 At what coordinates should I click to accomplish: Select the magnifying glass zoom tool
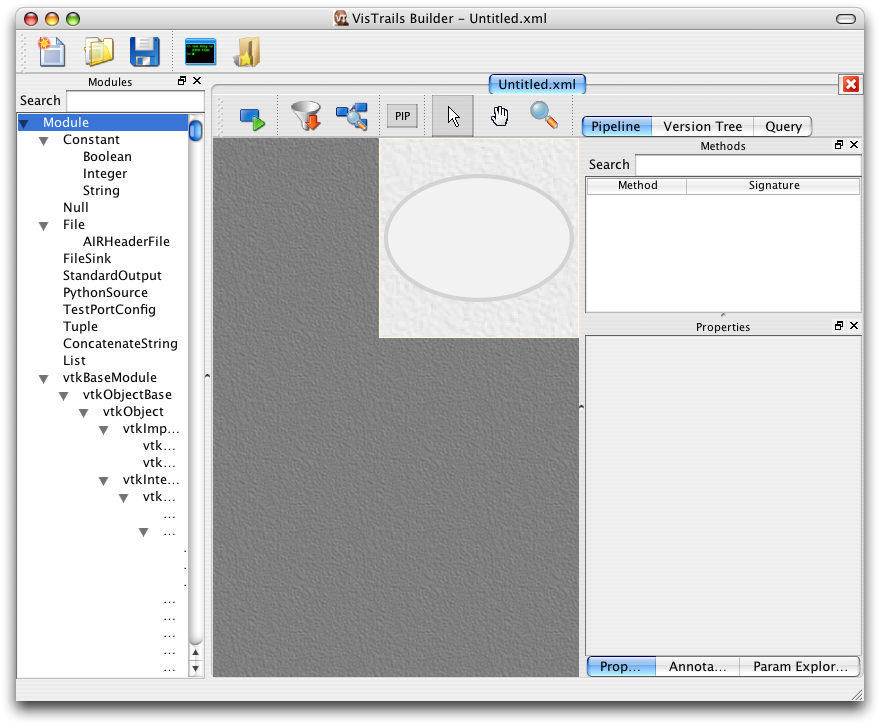(543, 116)
